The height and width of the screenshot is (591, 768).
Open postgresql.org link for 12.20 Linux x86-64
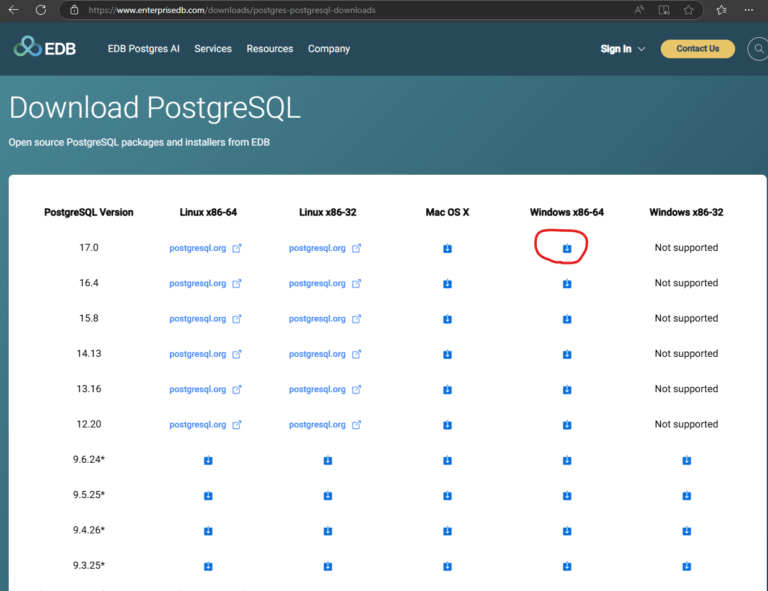tap(205, 425)
